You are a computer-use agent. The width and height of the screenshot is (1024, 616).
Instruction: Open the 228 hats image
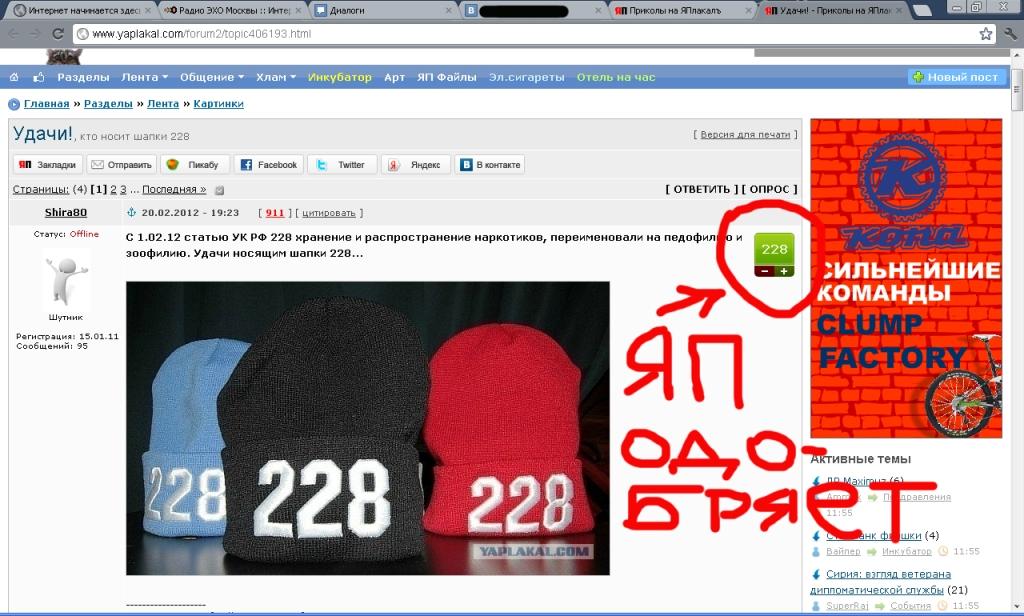[368, 429]
